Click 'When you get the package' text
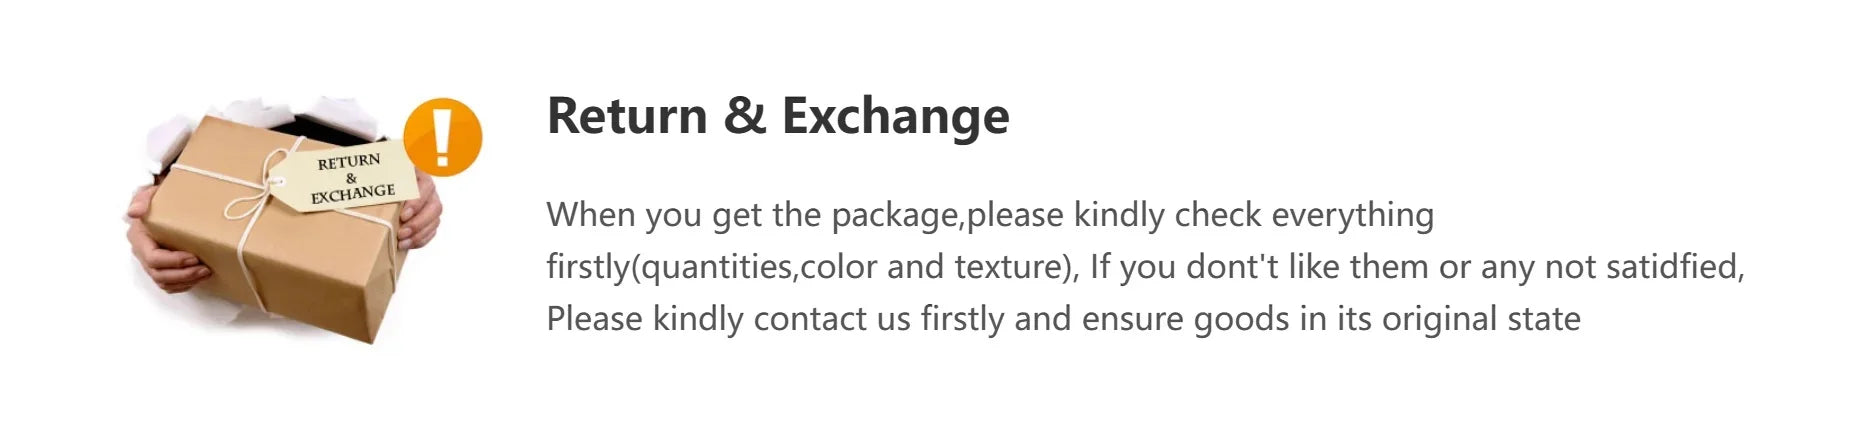This screenshot has width=1864, height=440. (x=755, y=215)
